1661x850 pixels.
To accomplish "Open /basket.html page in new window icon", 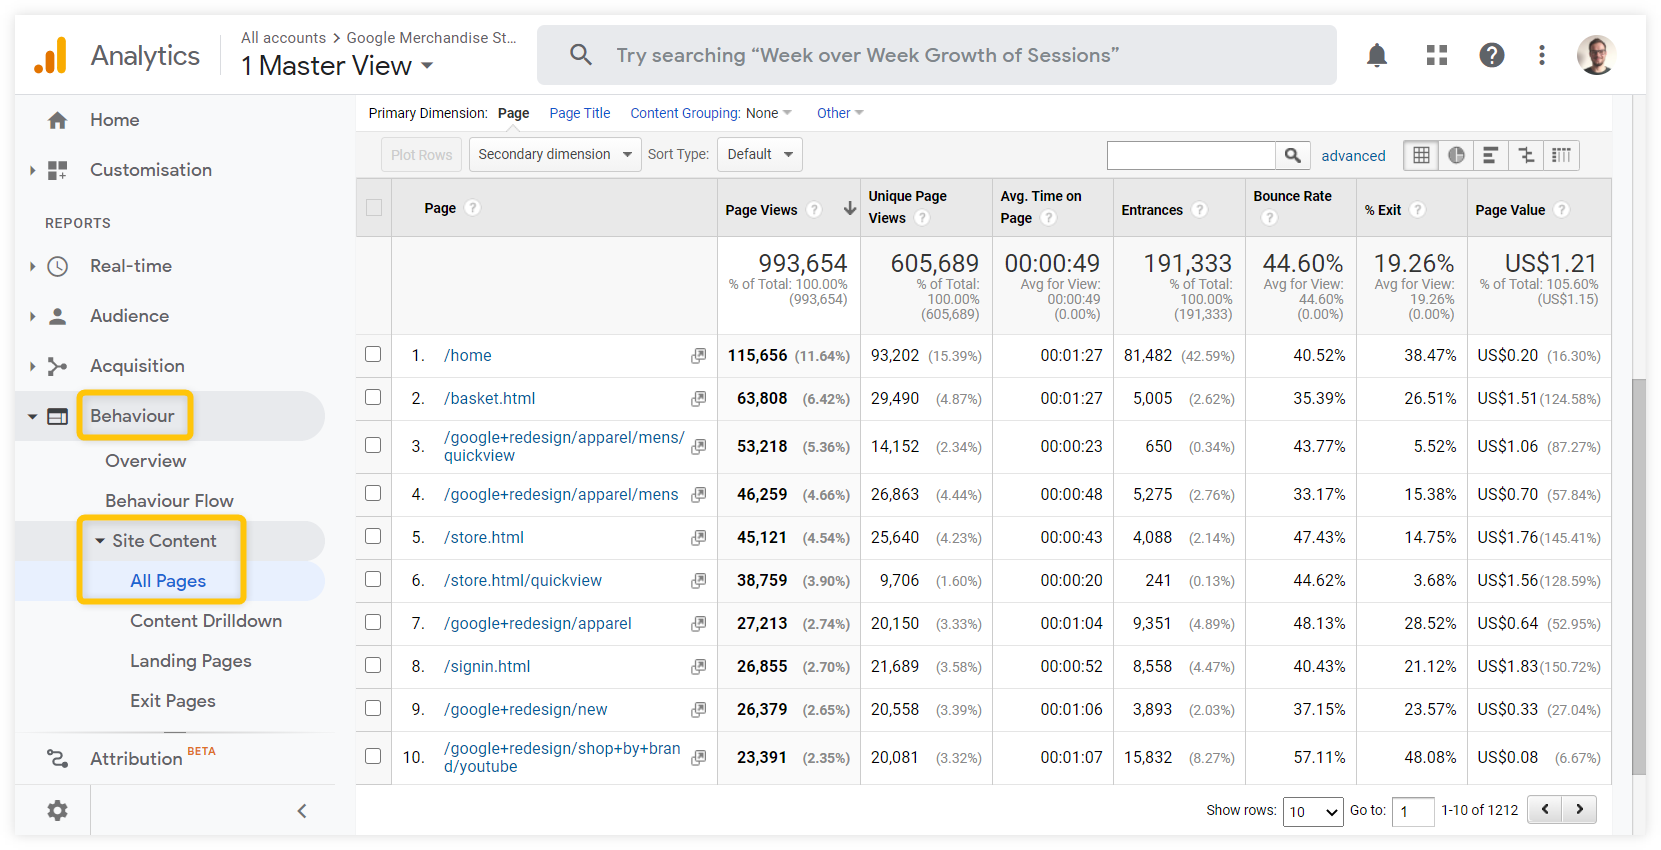I will [x=698, y=399].
